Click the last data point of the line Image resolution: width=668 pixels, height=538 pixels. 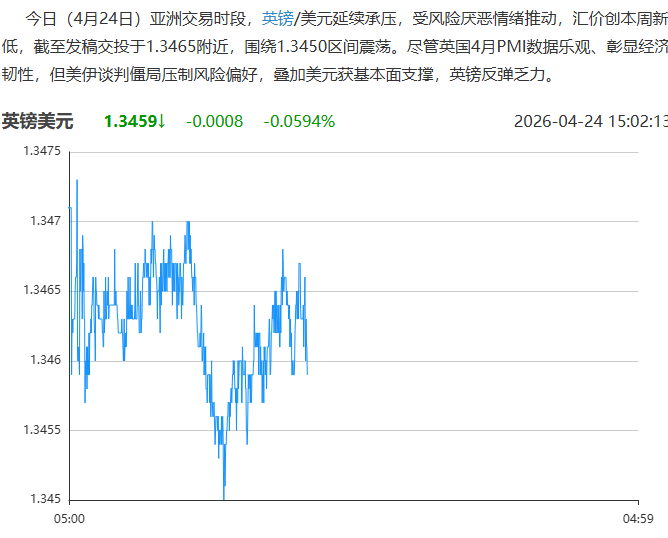click(x=307, y=373)
